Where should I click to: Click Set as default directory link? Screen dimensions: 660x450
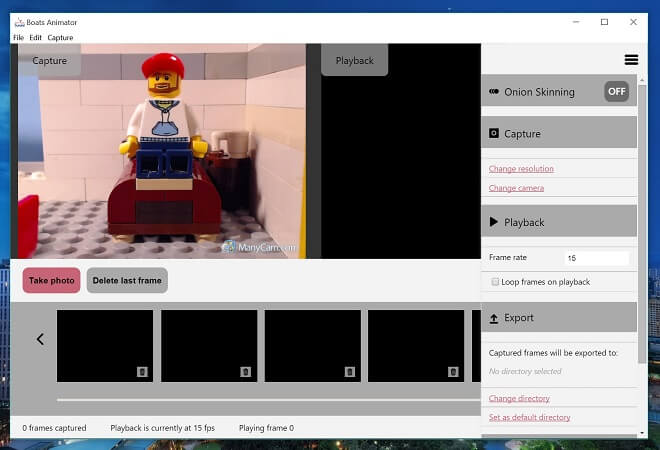point(530,417)
